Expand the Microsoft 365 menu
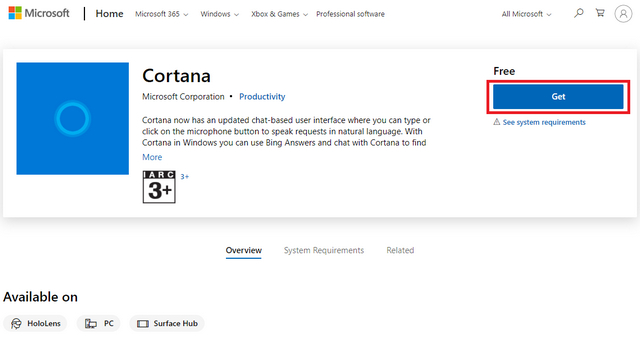Image resolution: width=640 pixels, height=360 pixels. 162,14
